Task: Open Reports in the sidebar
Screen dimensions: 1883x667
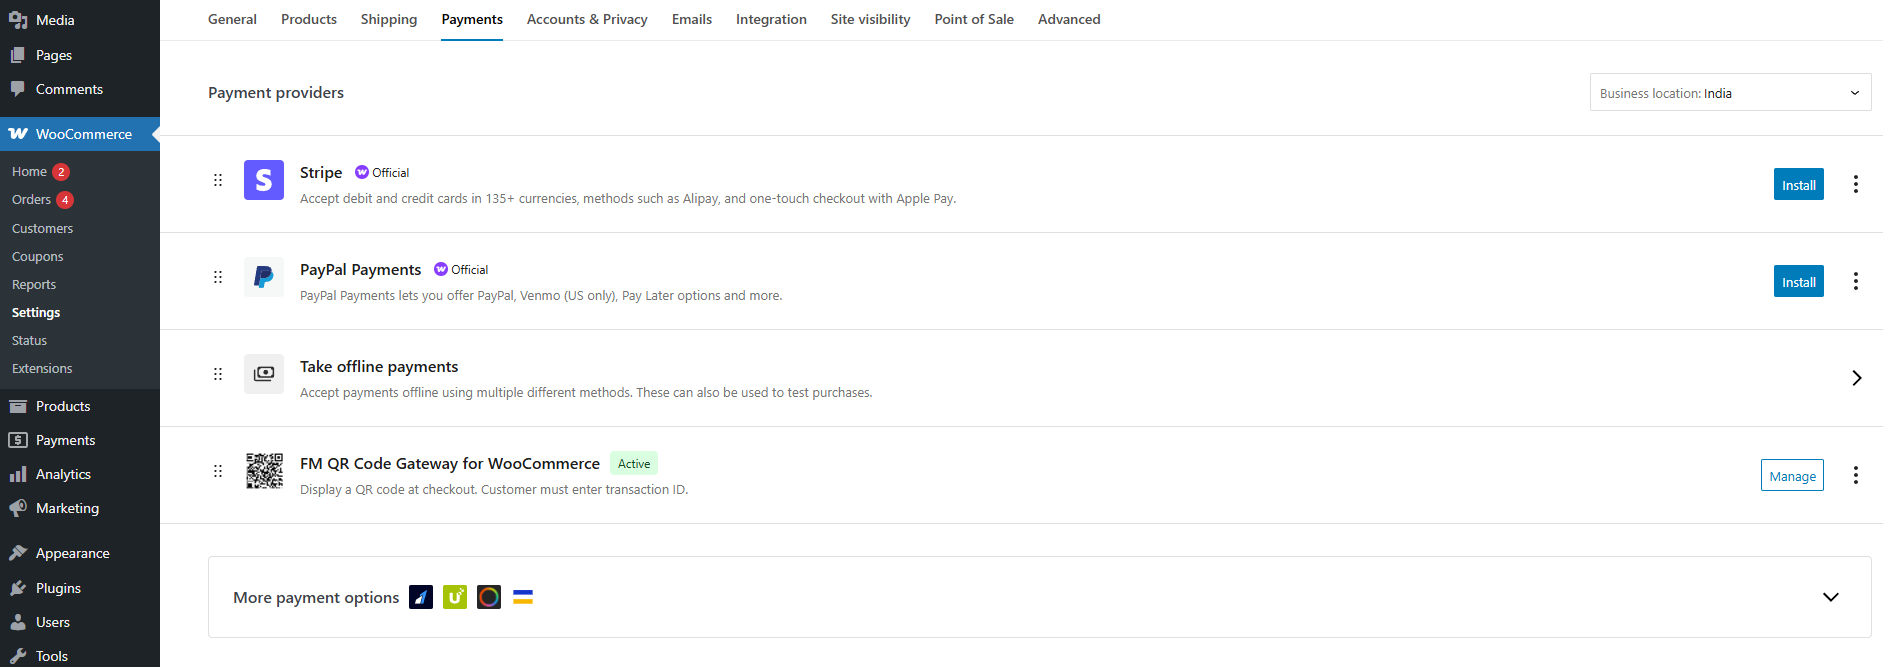Action: coord(34,284)
